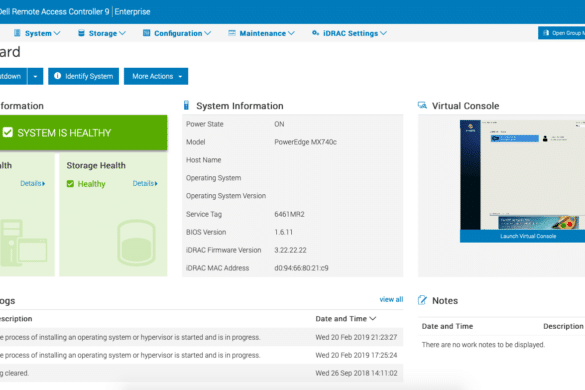The width and height of the screenshot is (585, 390).
Task: Open the More Actions dropdown
Action: 156,76
